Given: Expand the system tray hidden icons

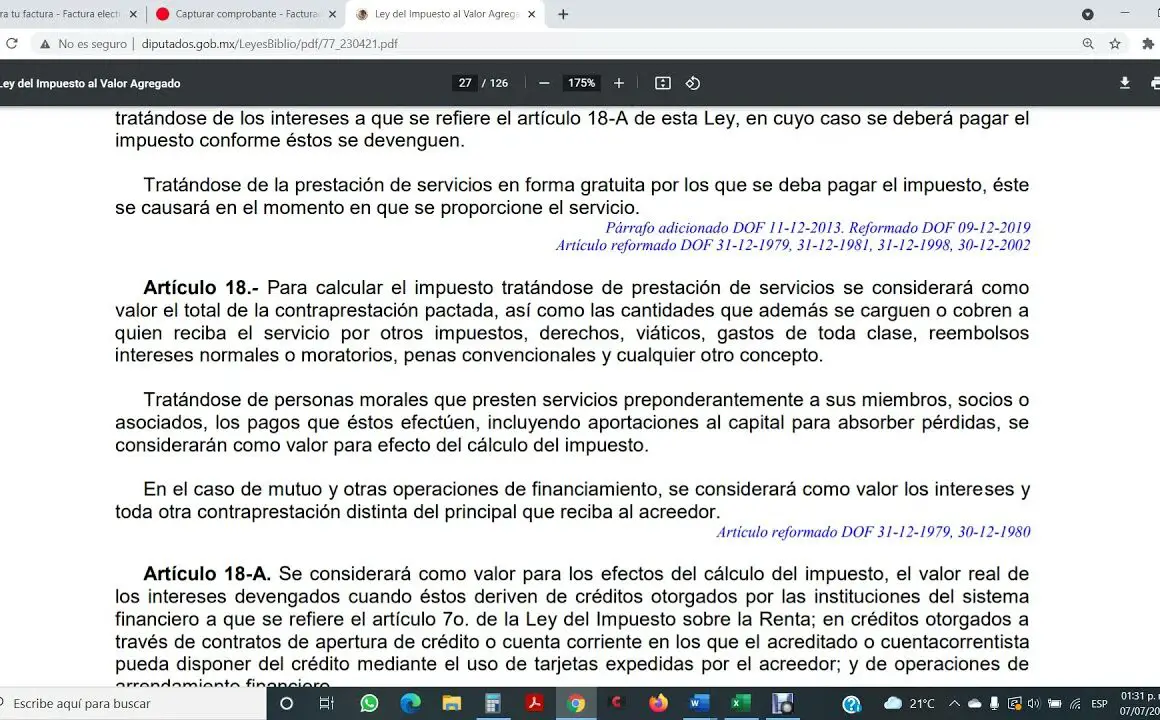Looking at the screenshot, I should (953, 703).
